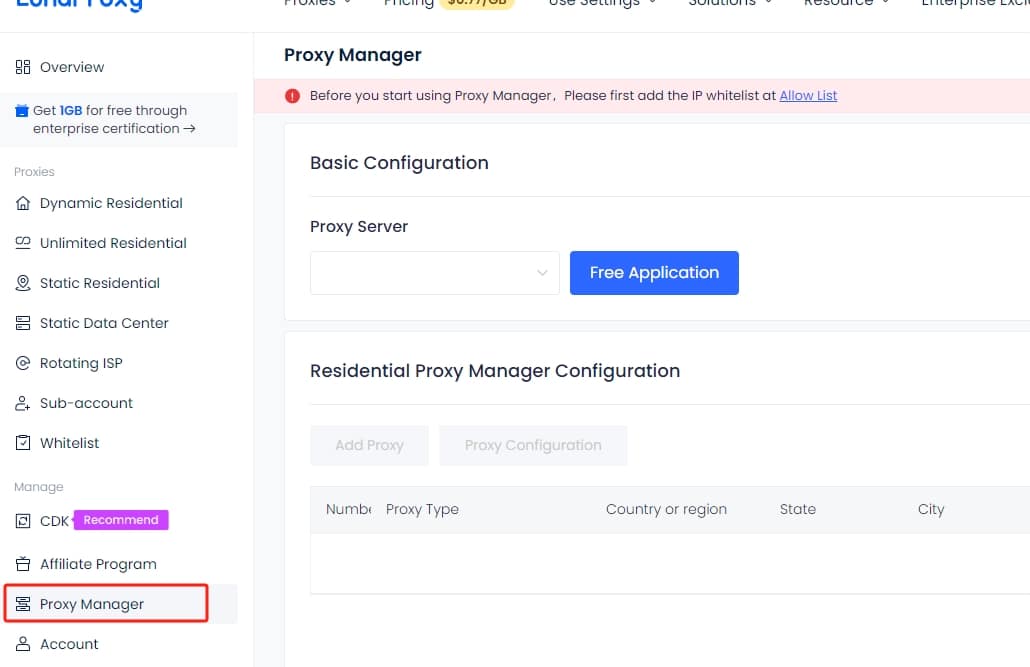Click the Country or region column header

pyautogui.click(x=666, y=509)
